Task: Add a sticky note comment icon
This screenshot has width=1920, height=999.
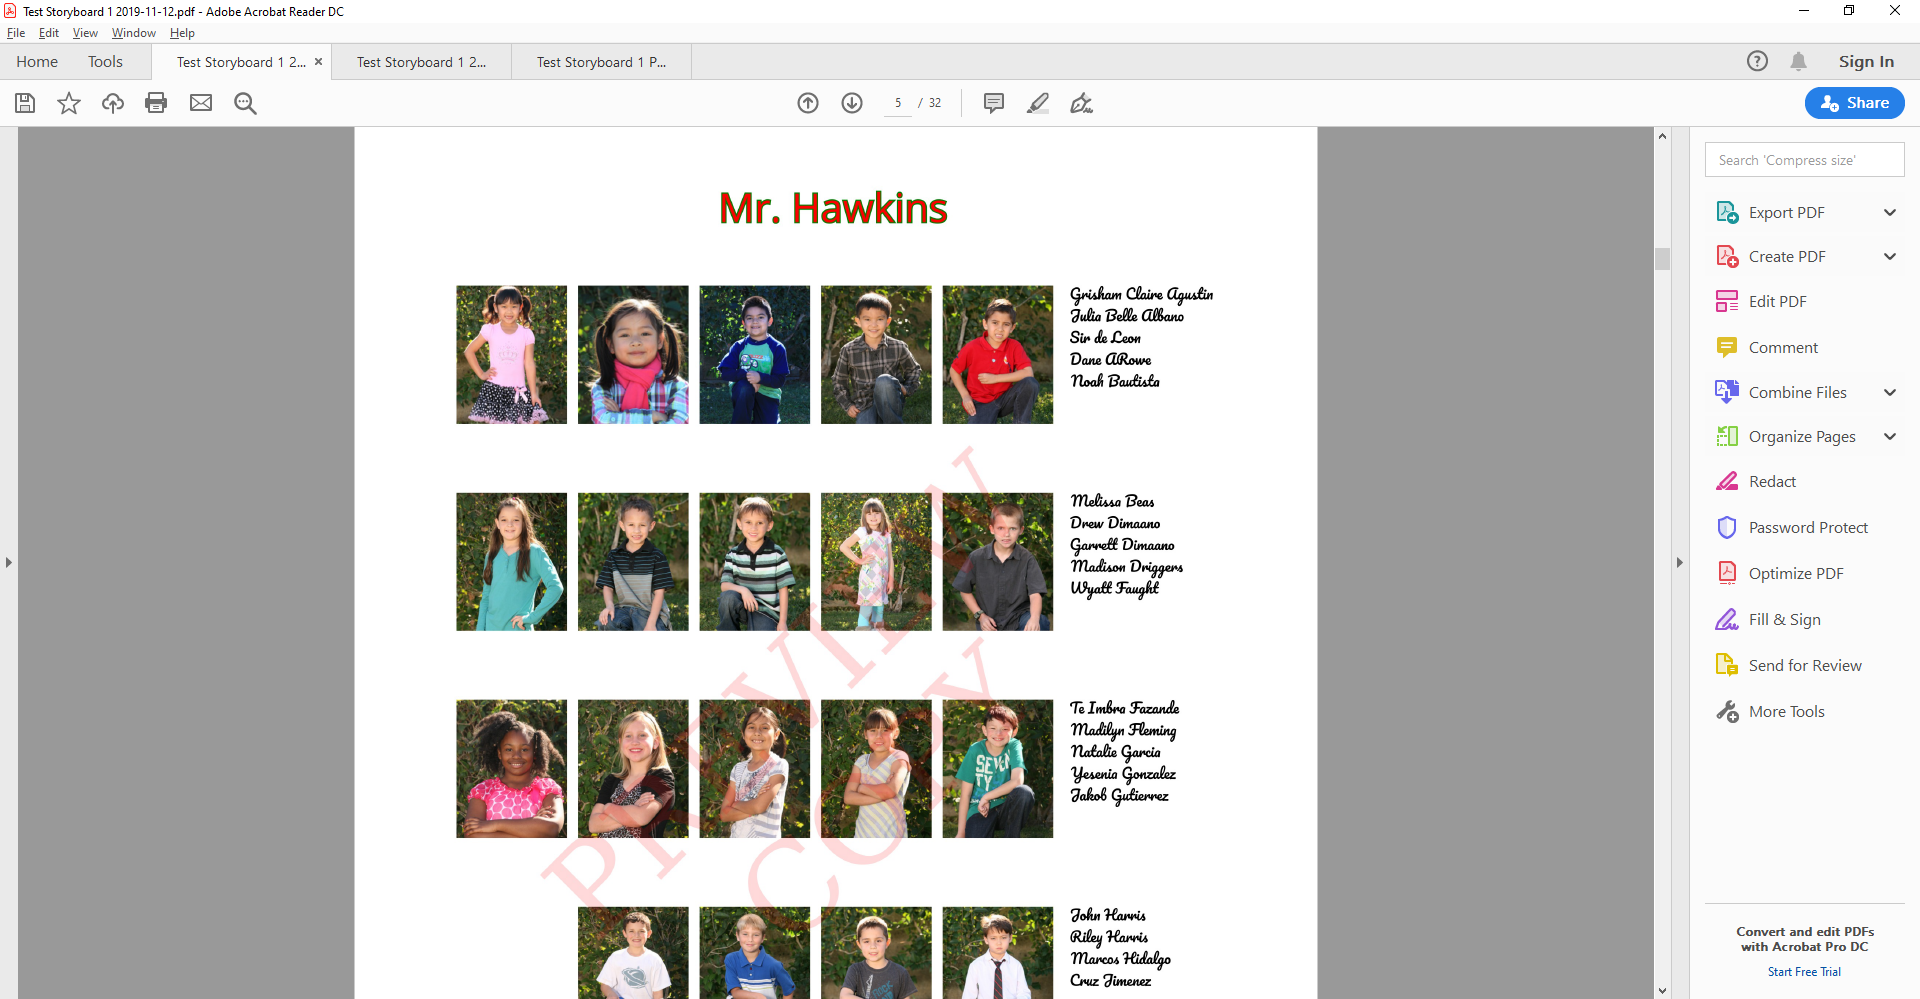Action: pyautogui.click(x=993, y=103)
